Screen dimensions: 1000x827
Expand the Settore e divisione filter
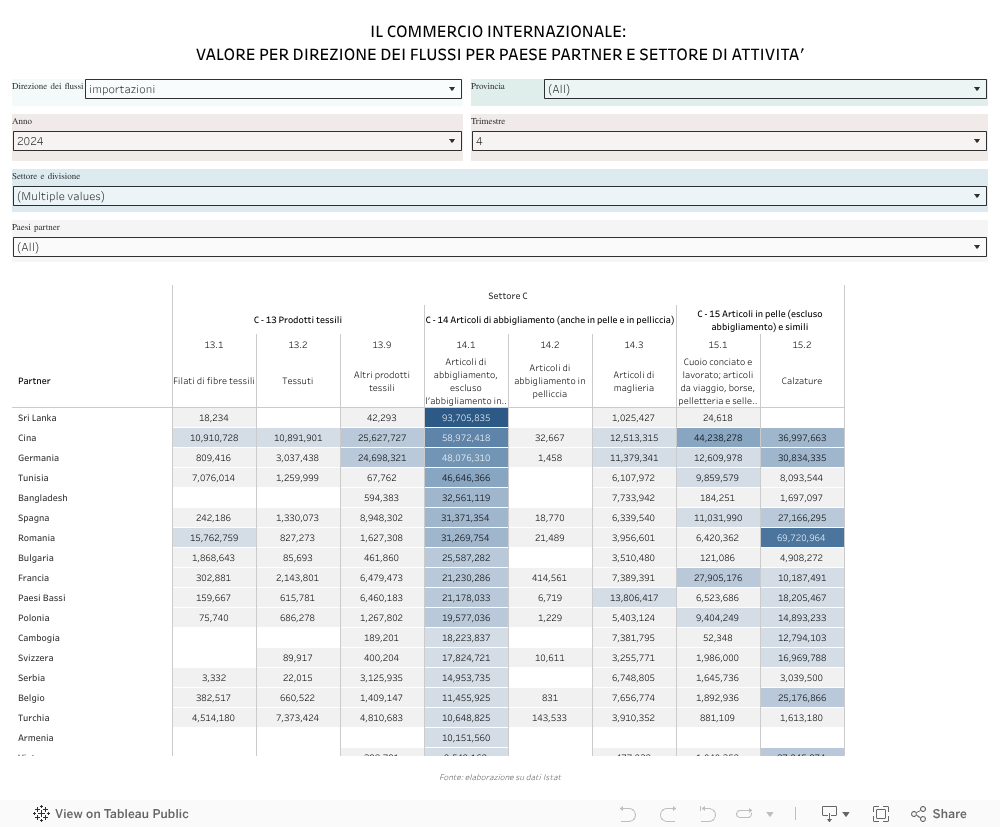click(x=500, y=196)
